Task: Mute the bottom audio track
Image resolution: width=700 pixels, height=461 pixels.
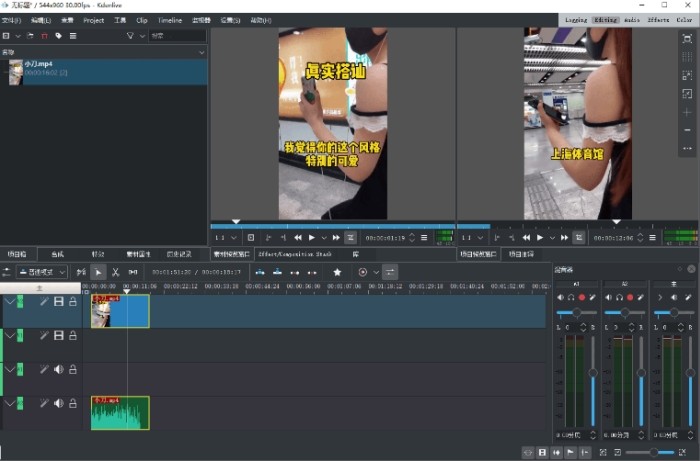Action: (x=58, y=403)
